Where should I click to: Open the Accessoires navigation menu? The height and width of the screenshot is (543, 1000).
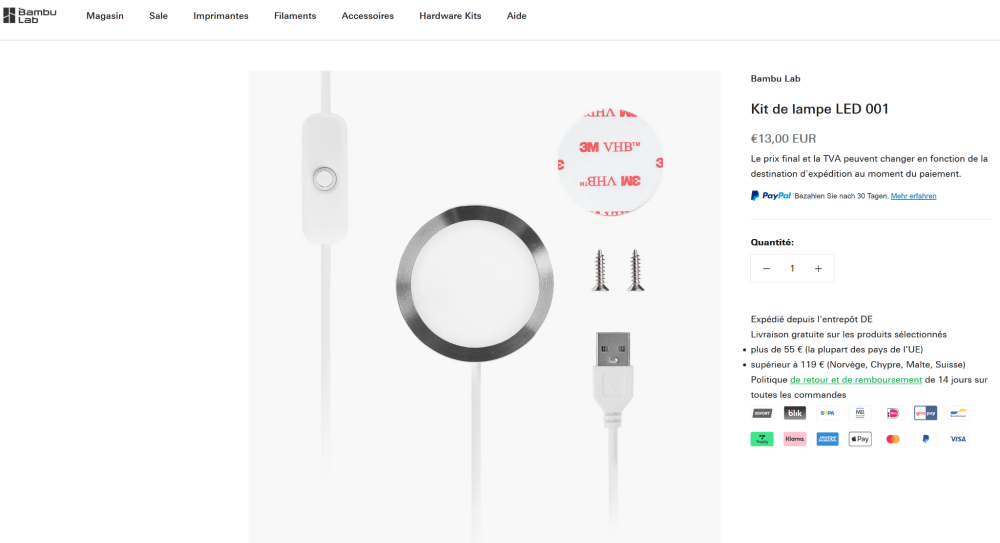[368, 16]
